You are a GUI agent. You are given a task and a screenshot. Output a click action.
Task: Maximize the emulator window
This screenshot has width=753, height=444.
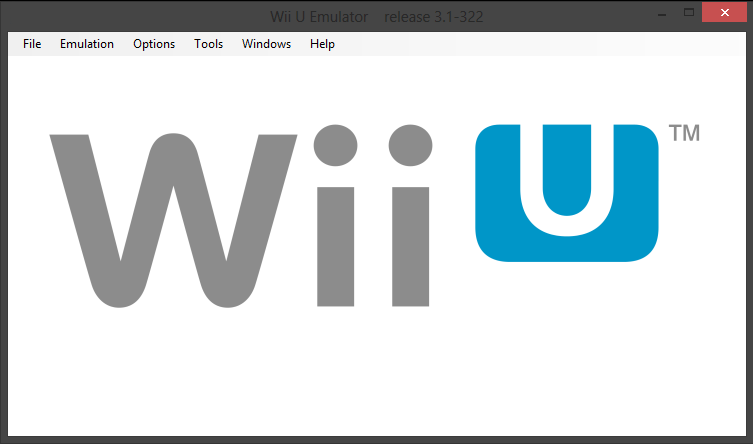tap(688, 14)
